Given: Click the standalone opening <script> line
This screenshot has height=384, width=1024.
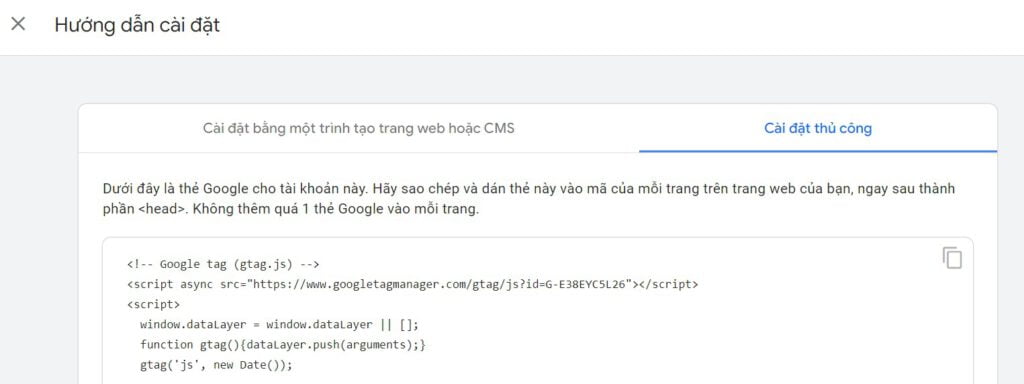Looking at the screenshot, I should (153, 304).
